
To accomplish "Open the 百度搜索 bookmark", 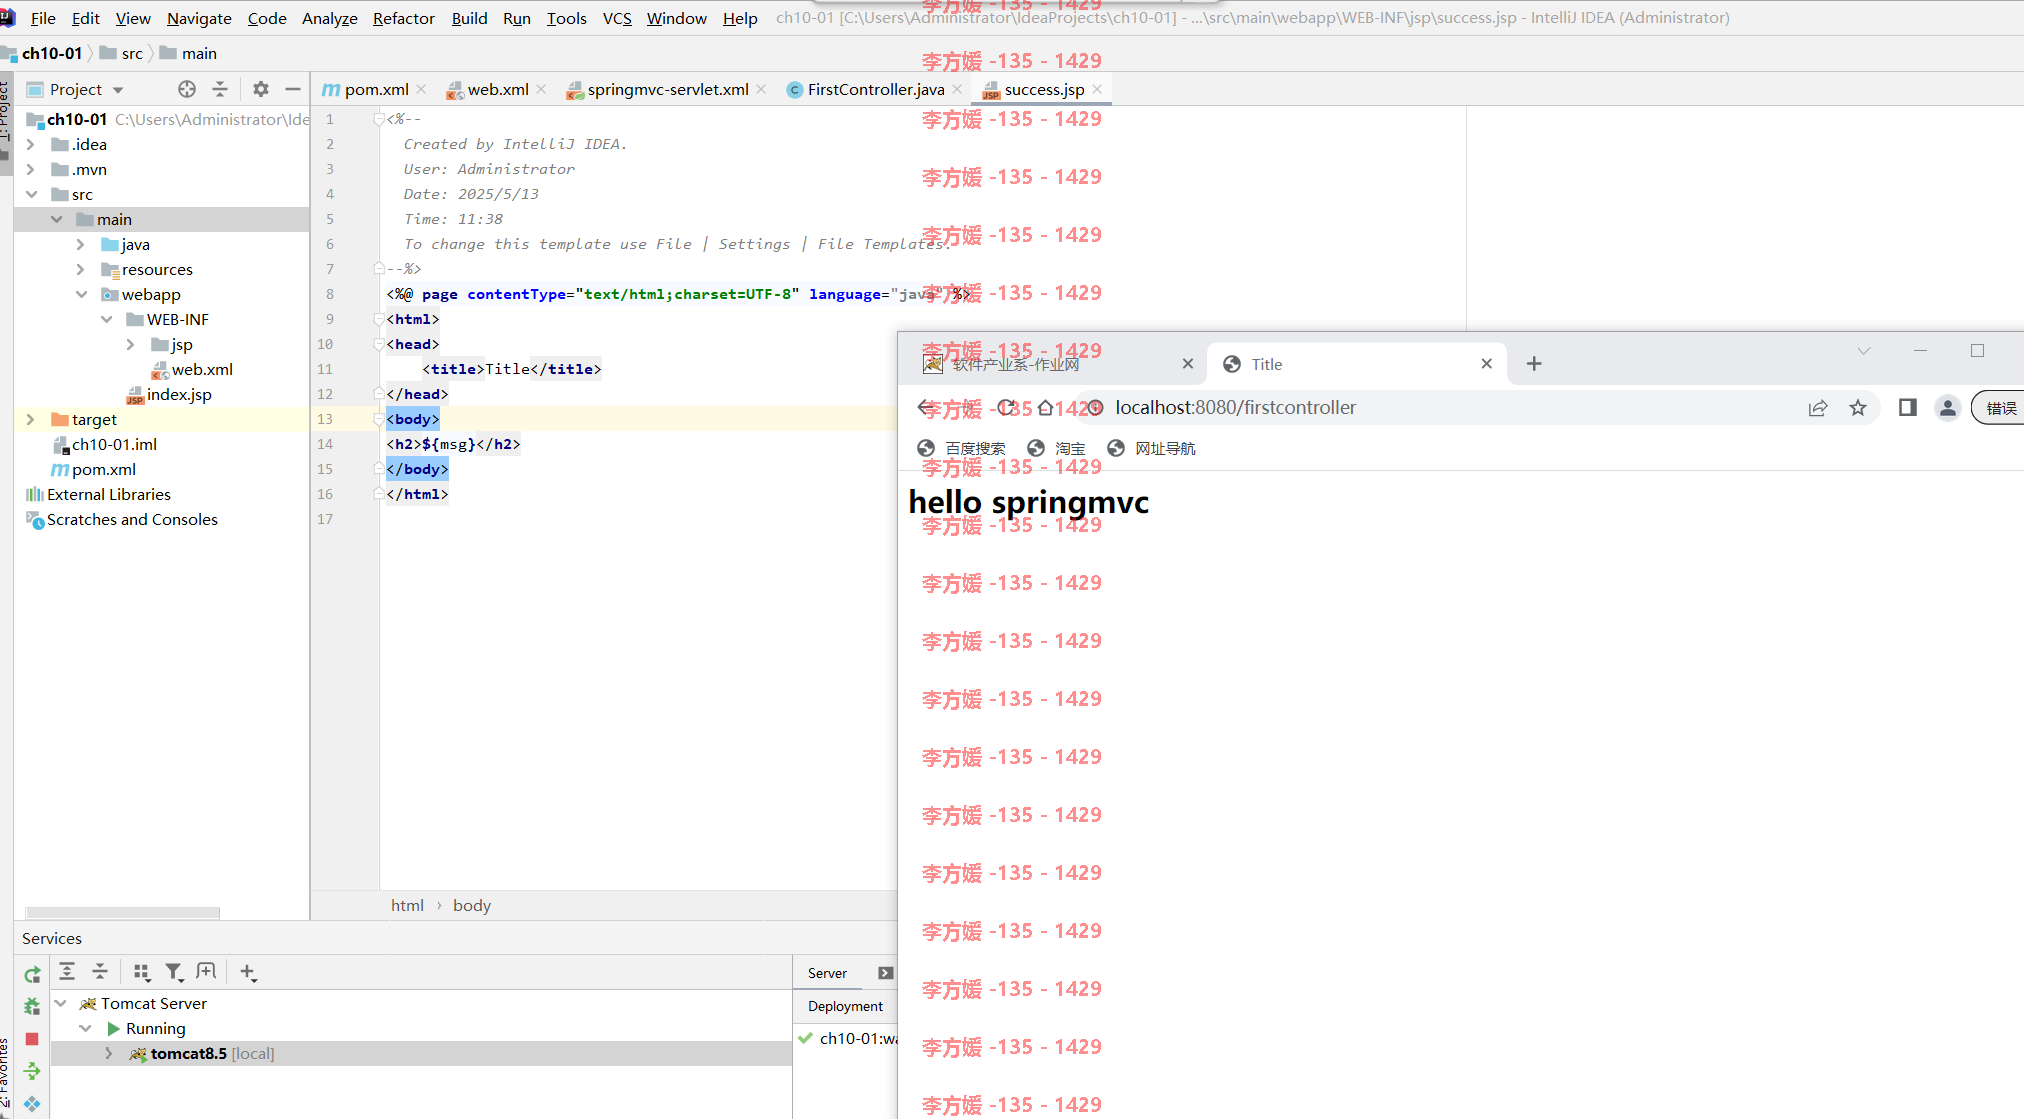I will coord(961,448).
